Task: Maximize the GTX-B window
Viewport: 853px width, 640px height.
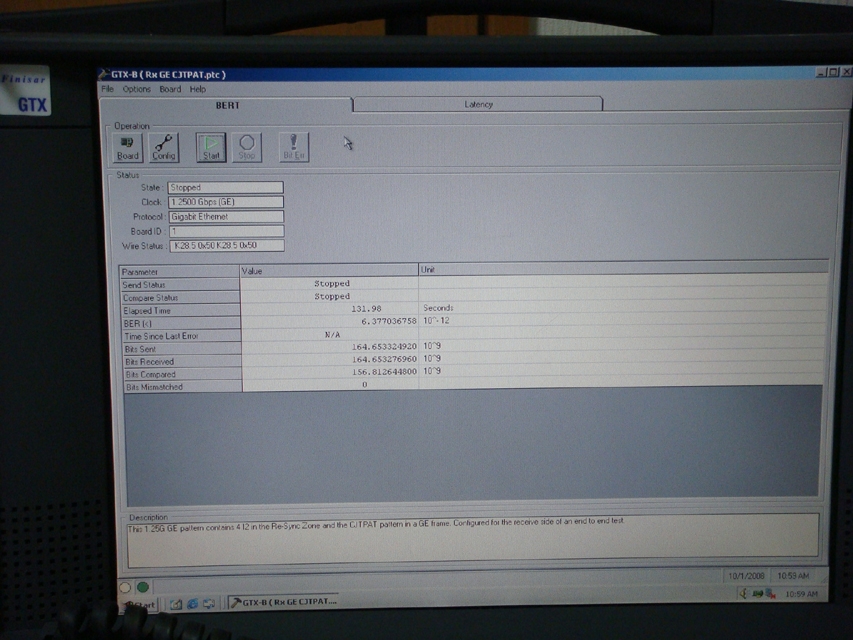Action: pyautogui.click(x=833, y=72)
